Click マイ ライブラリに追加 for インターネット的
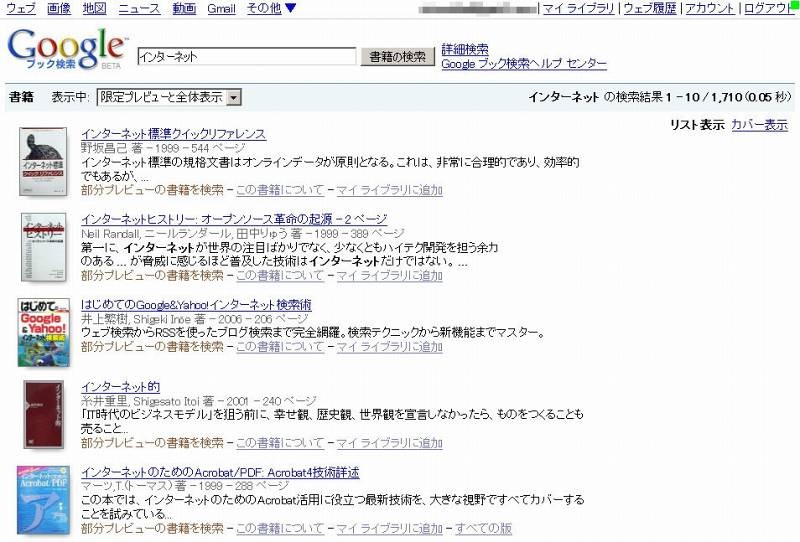The width and height of the screenshot is (800, 542). click(x=389, y=443)
